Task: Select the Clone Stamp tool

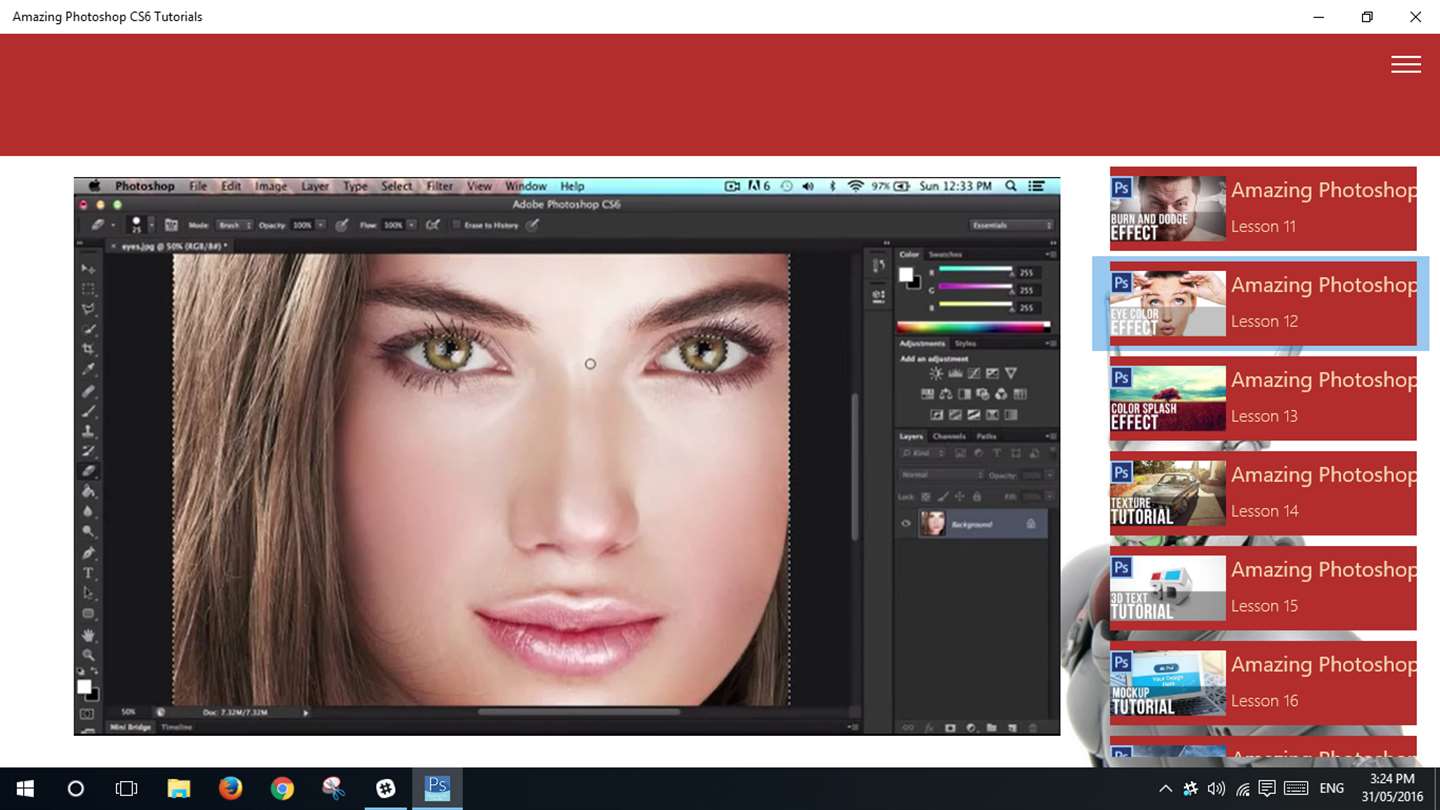Action: 88,431
